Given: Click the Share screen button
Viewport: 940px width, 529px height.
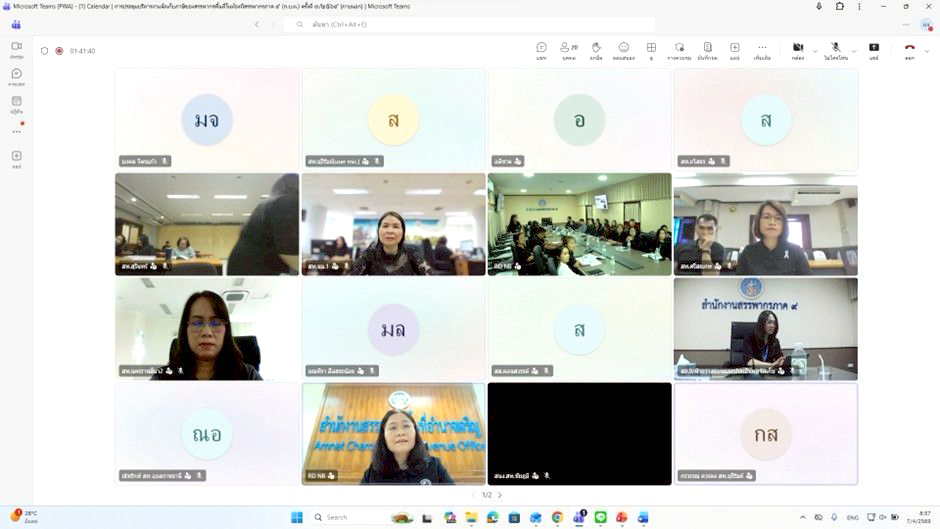Looking at the screenshot, I should [873, 50].
